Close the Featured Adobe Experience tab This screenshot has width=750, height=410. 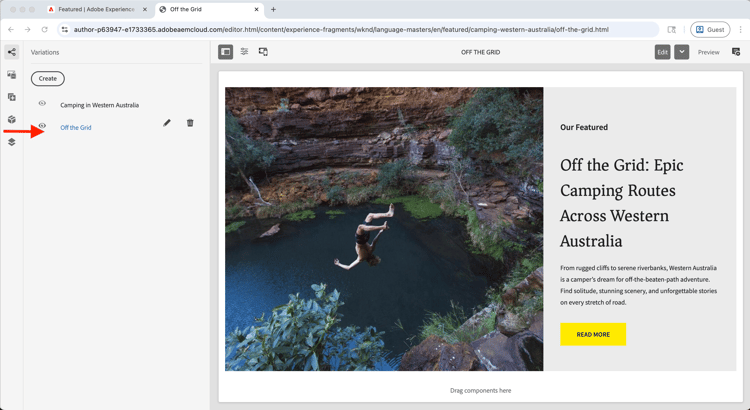(x=145, y=10)
